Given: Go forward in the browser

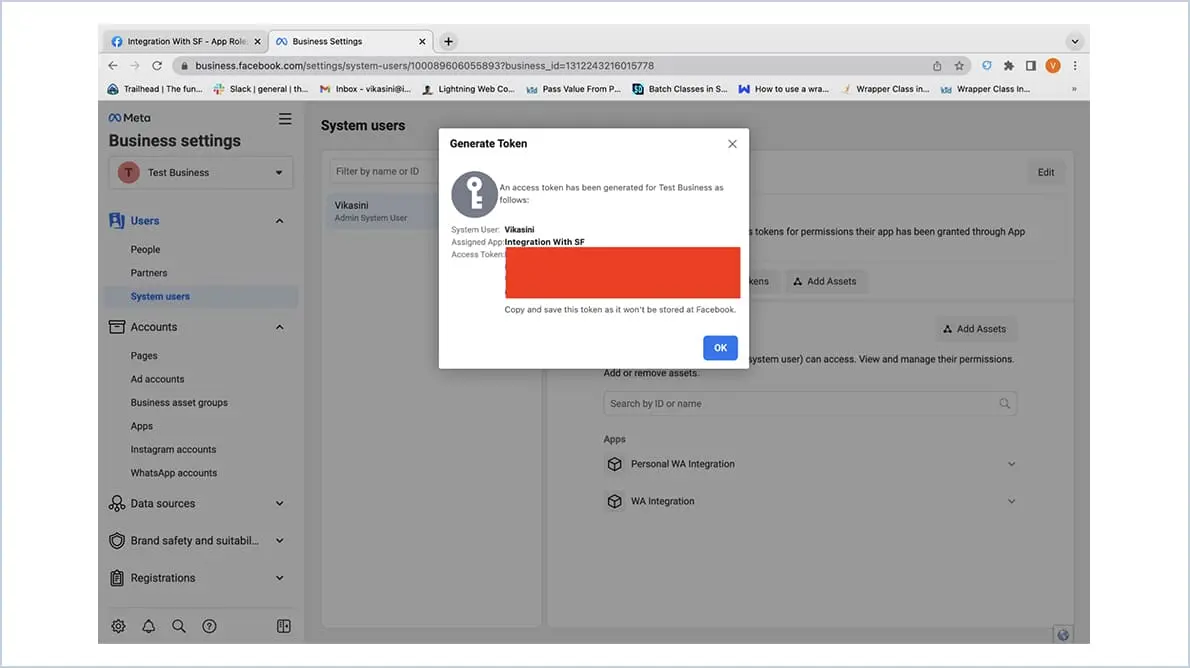Looking at the screenshot, I should click(134, 66).
